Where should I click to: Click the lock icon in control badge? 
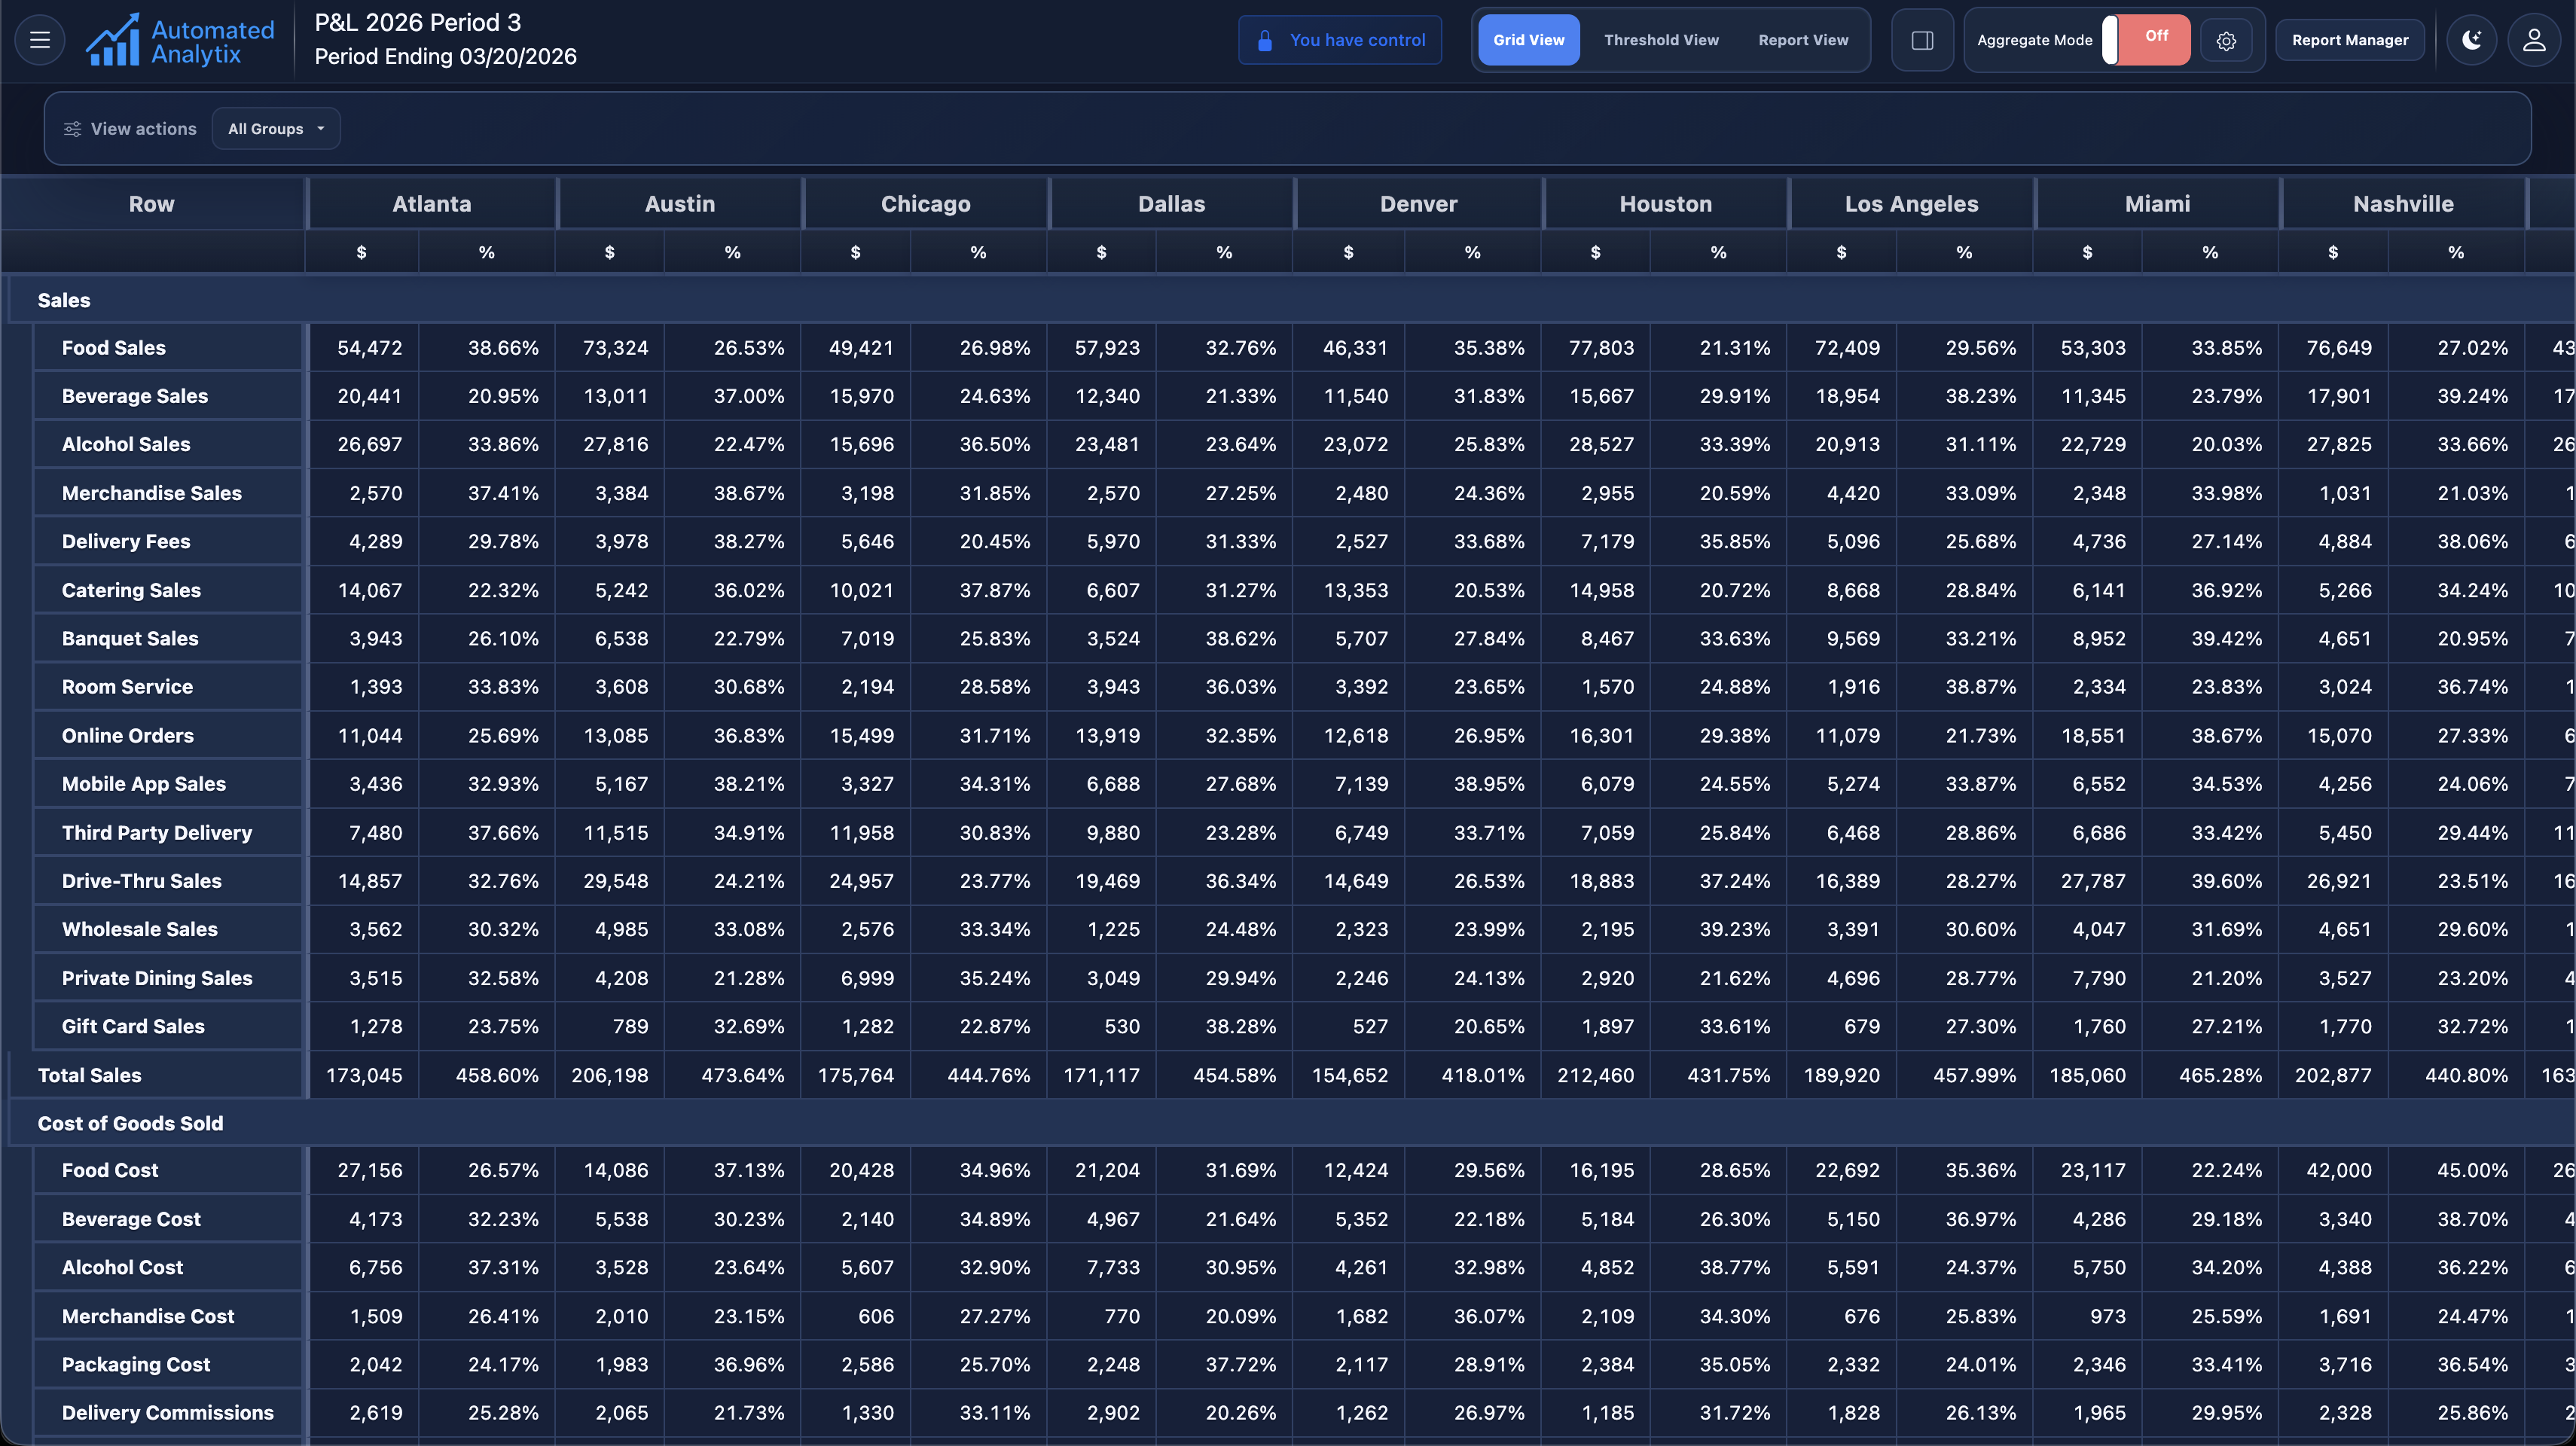(x=1265, y=40)
